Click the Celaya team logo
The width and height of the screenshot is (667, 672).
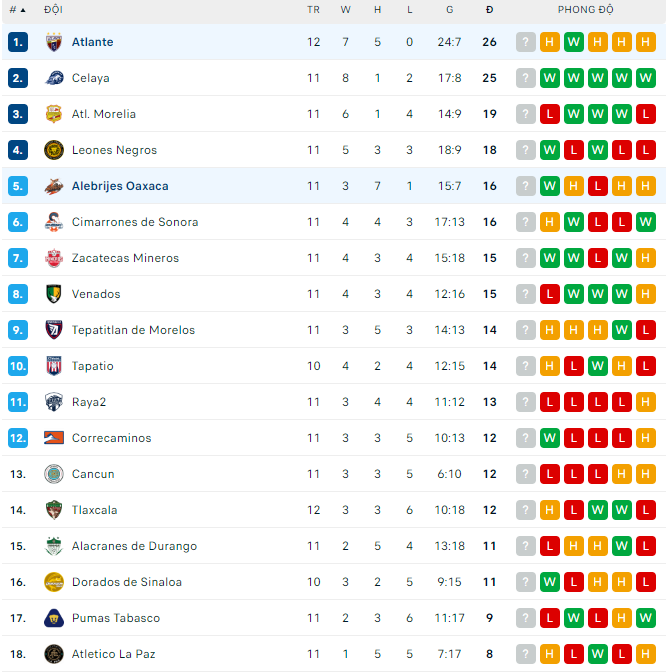point(54,78)
